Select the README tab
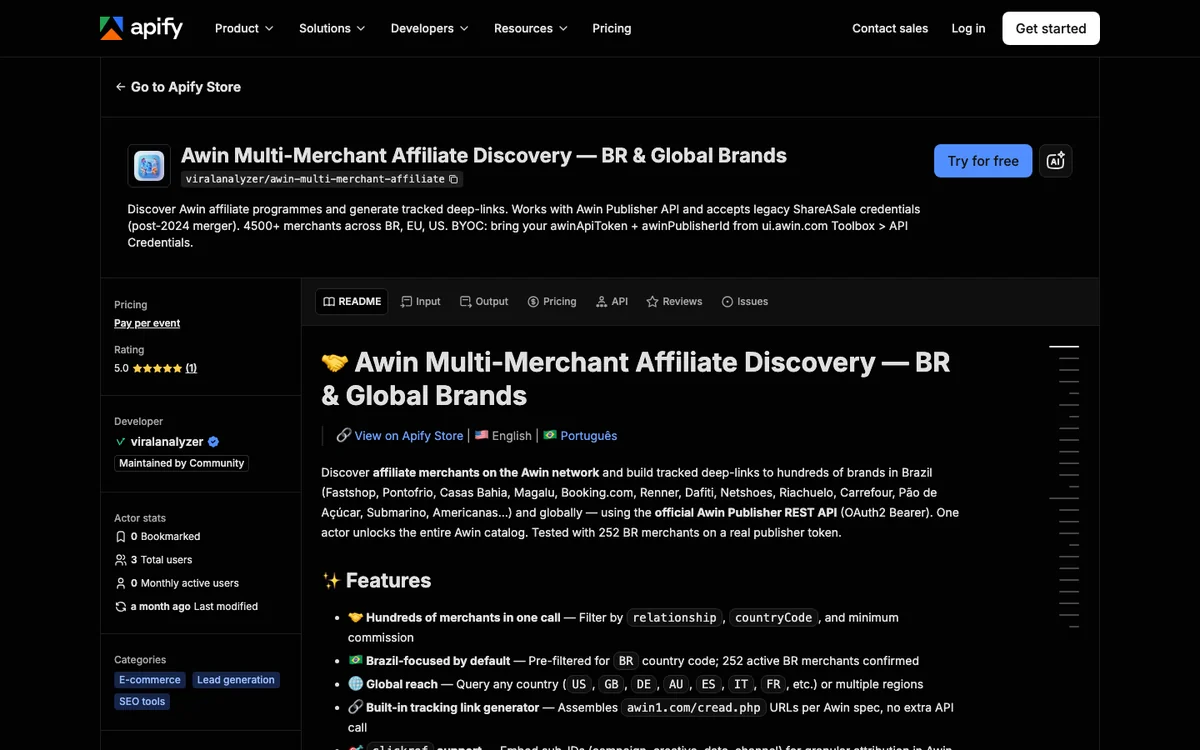The width and height of the screenshot is (1200, 750). click(352, 301)
